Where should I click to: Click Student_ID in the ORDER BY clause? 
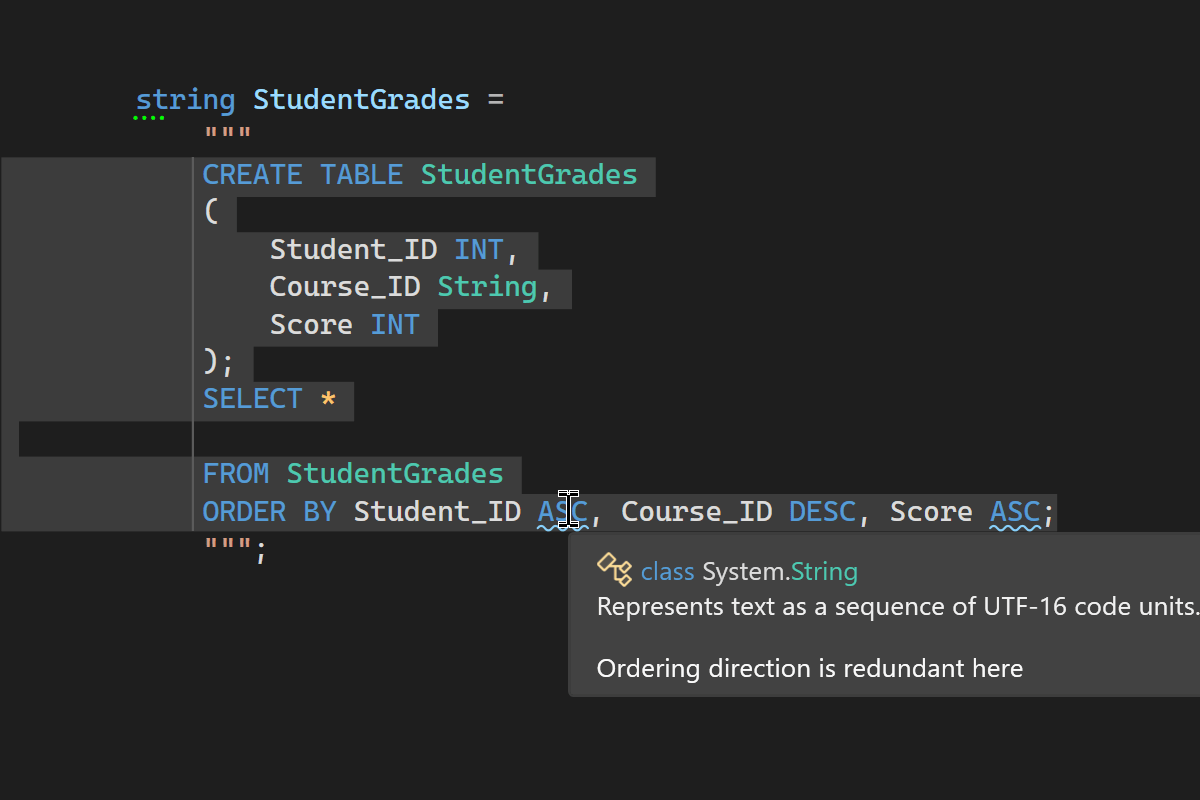pos(437,511)
